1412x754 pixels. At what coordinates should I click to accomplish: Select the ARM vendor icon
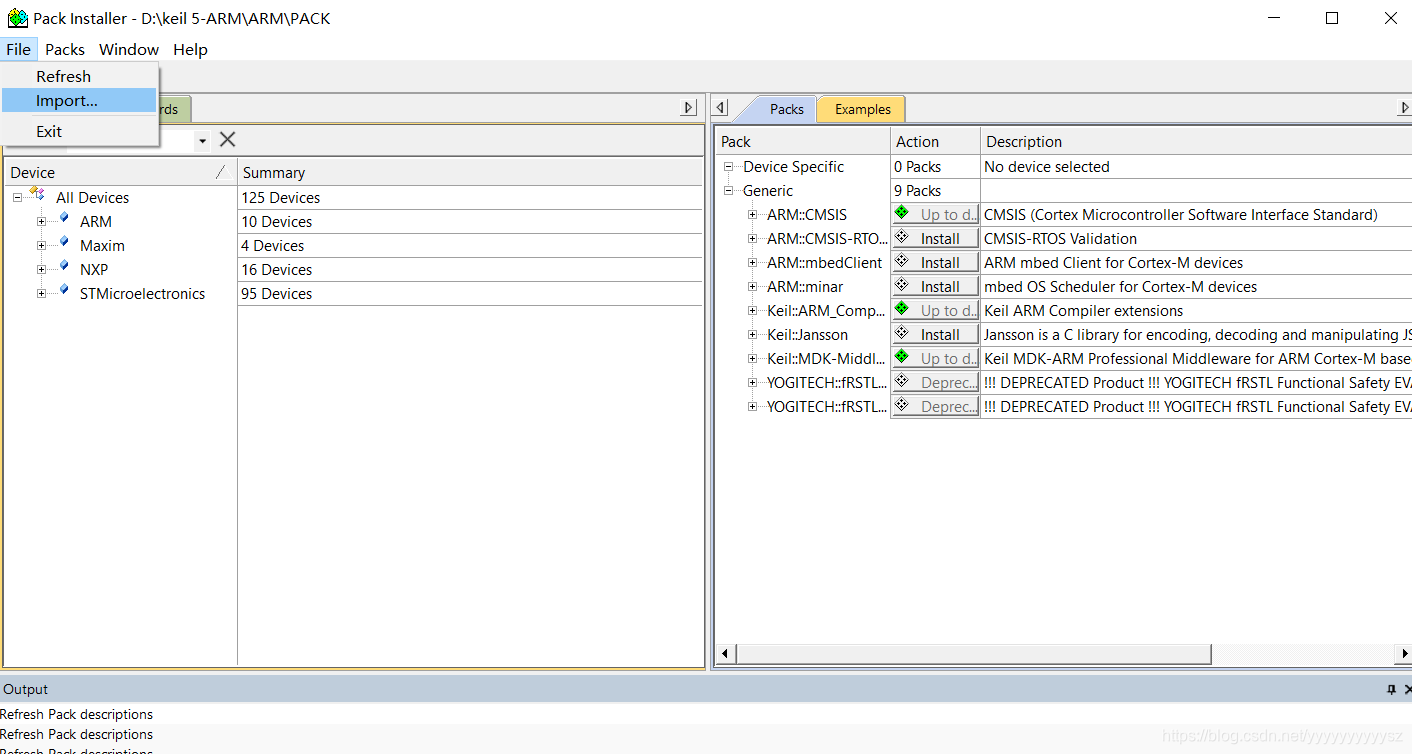pos(64,218)
